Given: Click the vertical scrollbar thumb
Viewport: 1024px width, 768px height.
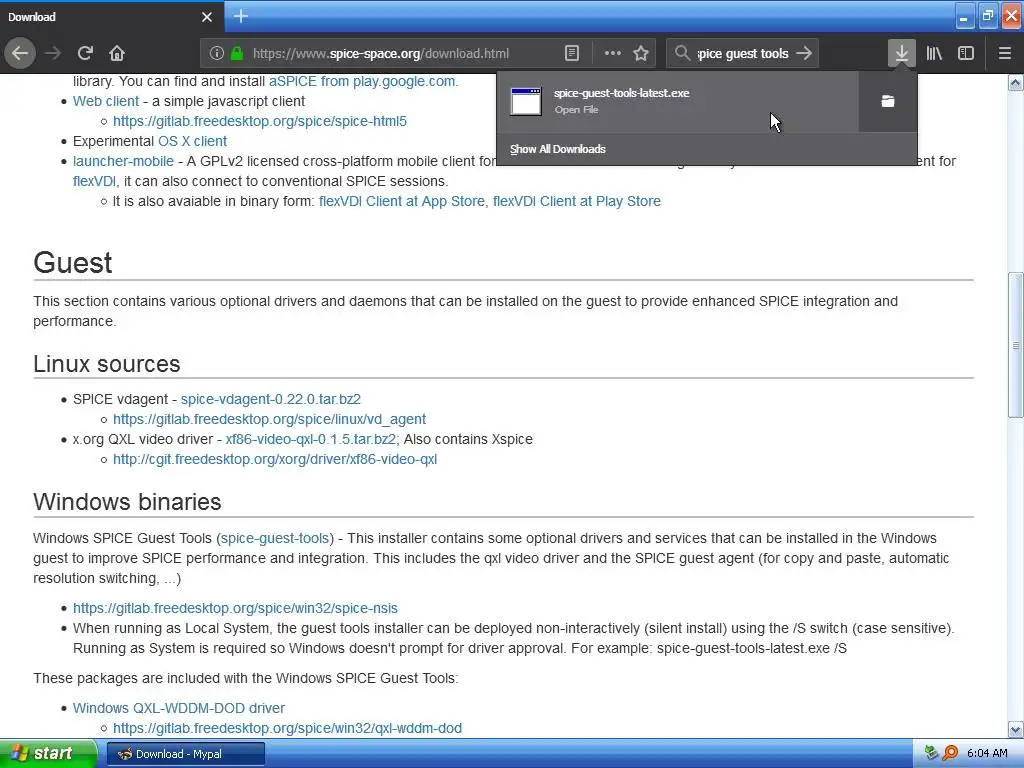Looking at the screenshot, I should click(x=1016, y=345).
